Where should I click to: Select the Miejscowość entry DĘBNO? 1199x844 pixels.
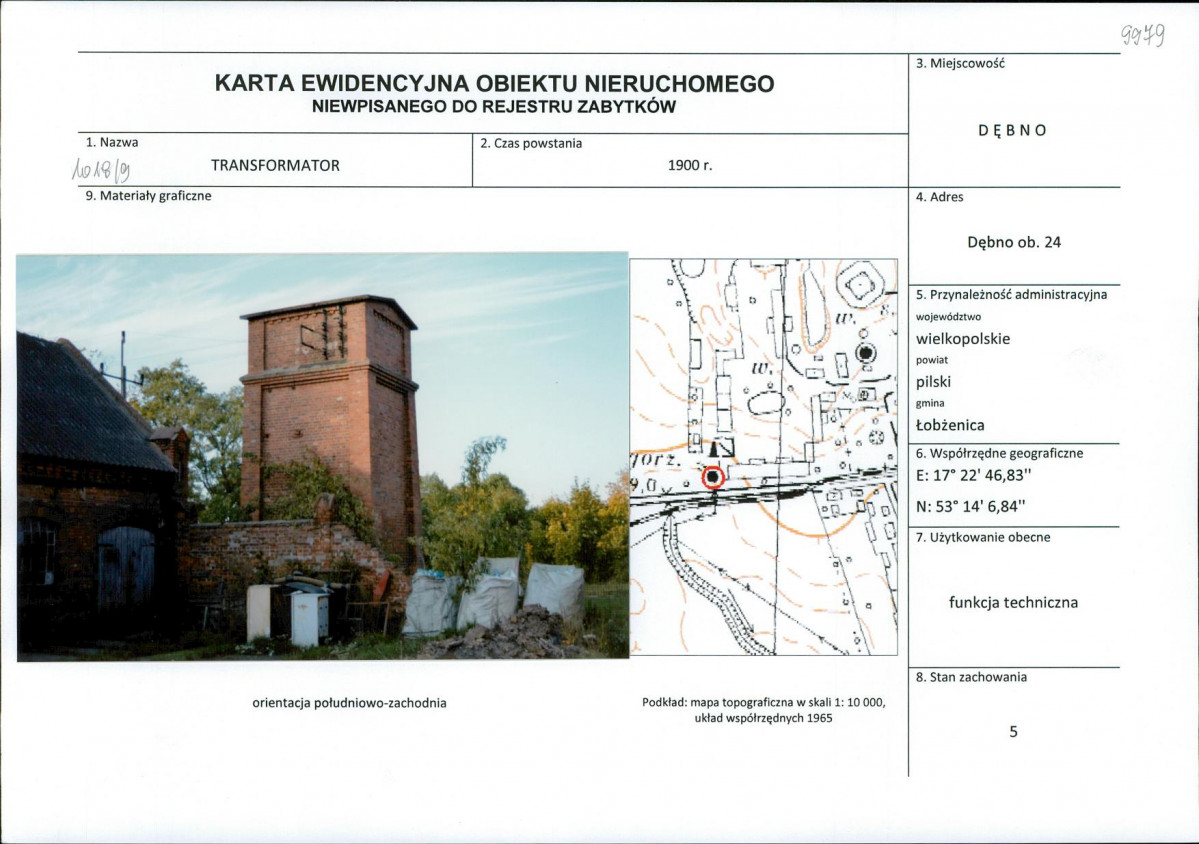[1012, 129]
